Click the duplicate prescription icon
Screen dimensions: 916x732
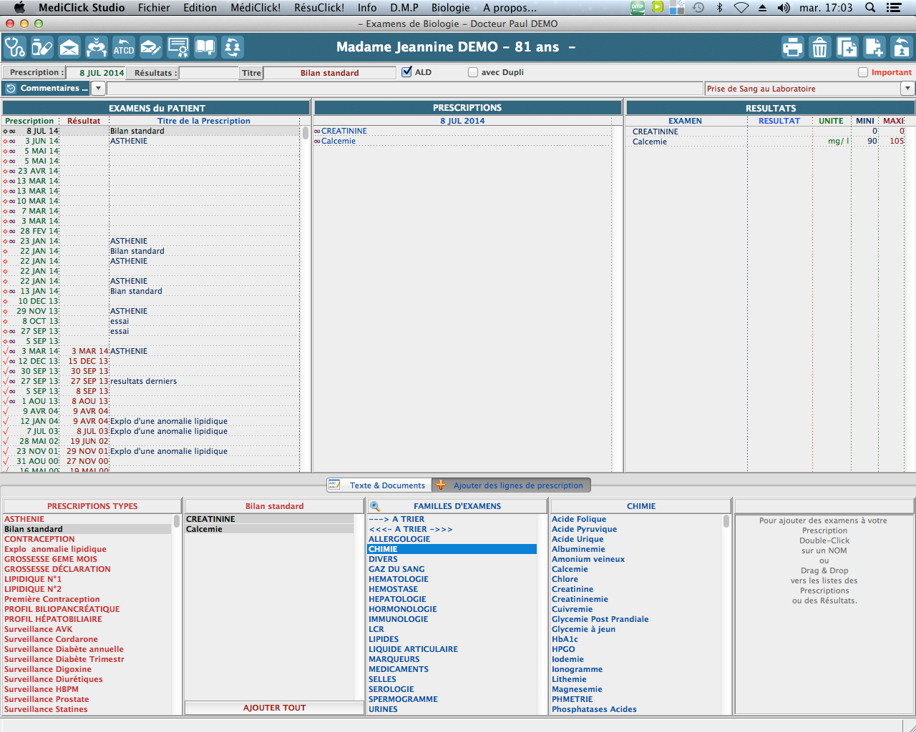point(846,47)
